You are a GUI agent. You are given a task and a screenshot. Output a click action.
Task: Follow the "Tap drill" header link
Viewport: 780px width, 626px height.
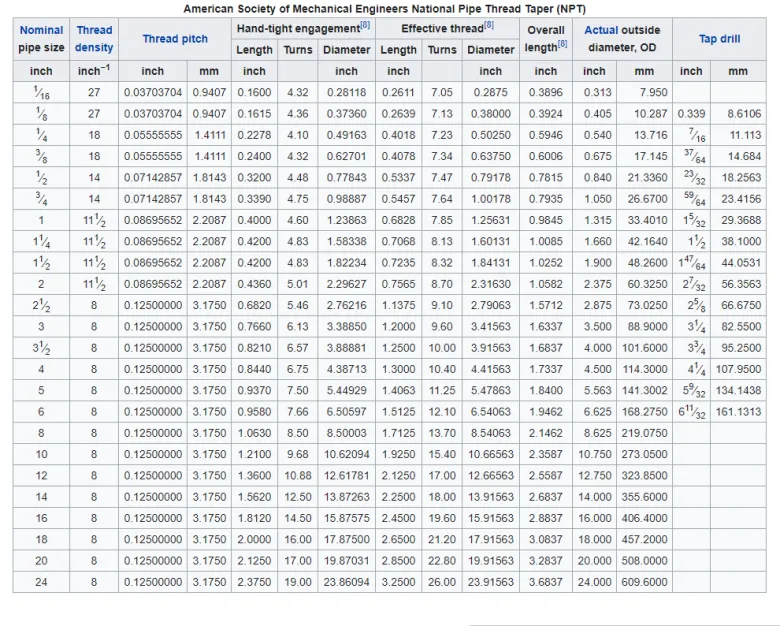coord(720,39)
